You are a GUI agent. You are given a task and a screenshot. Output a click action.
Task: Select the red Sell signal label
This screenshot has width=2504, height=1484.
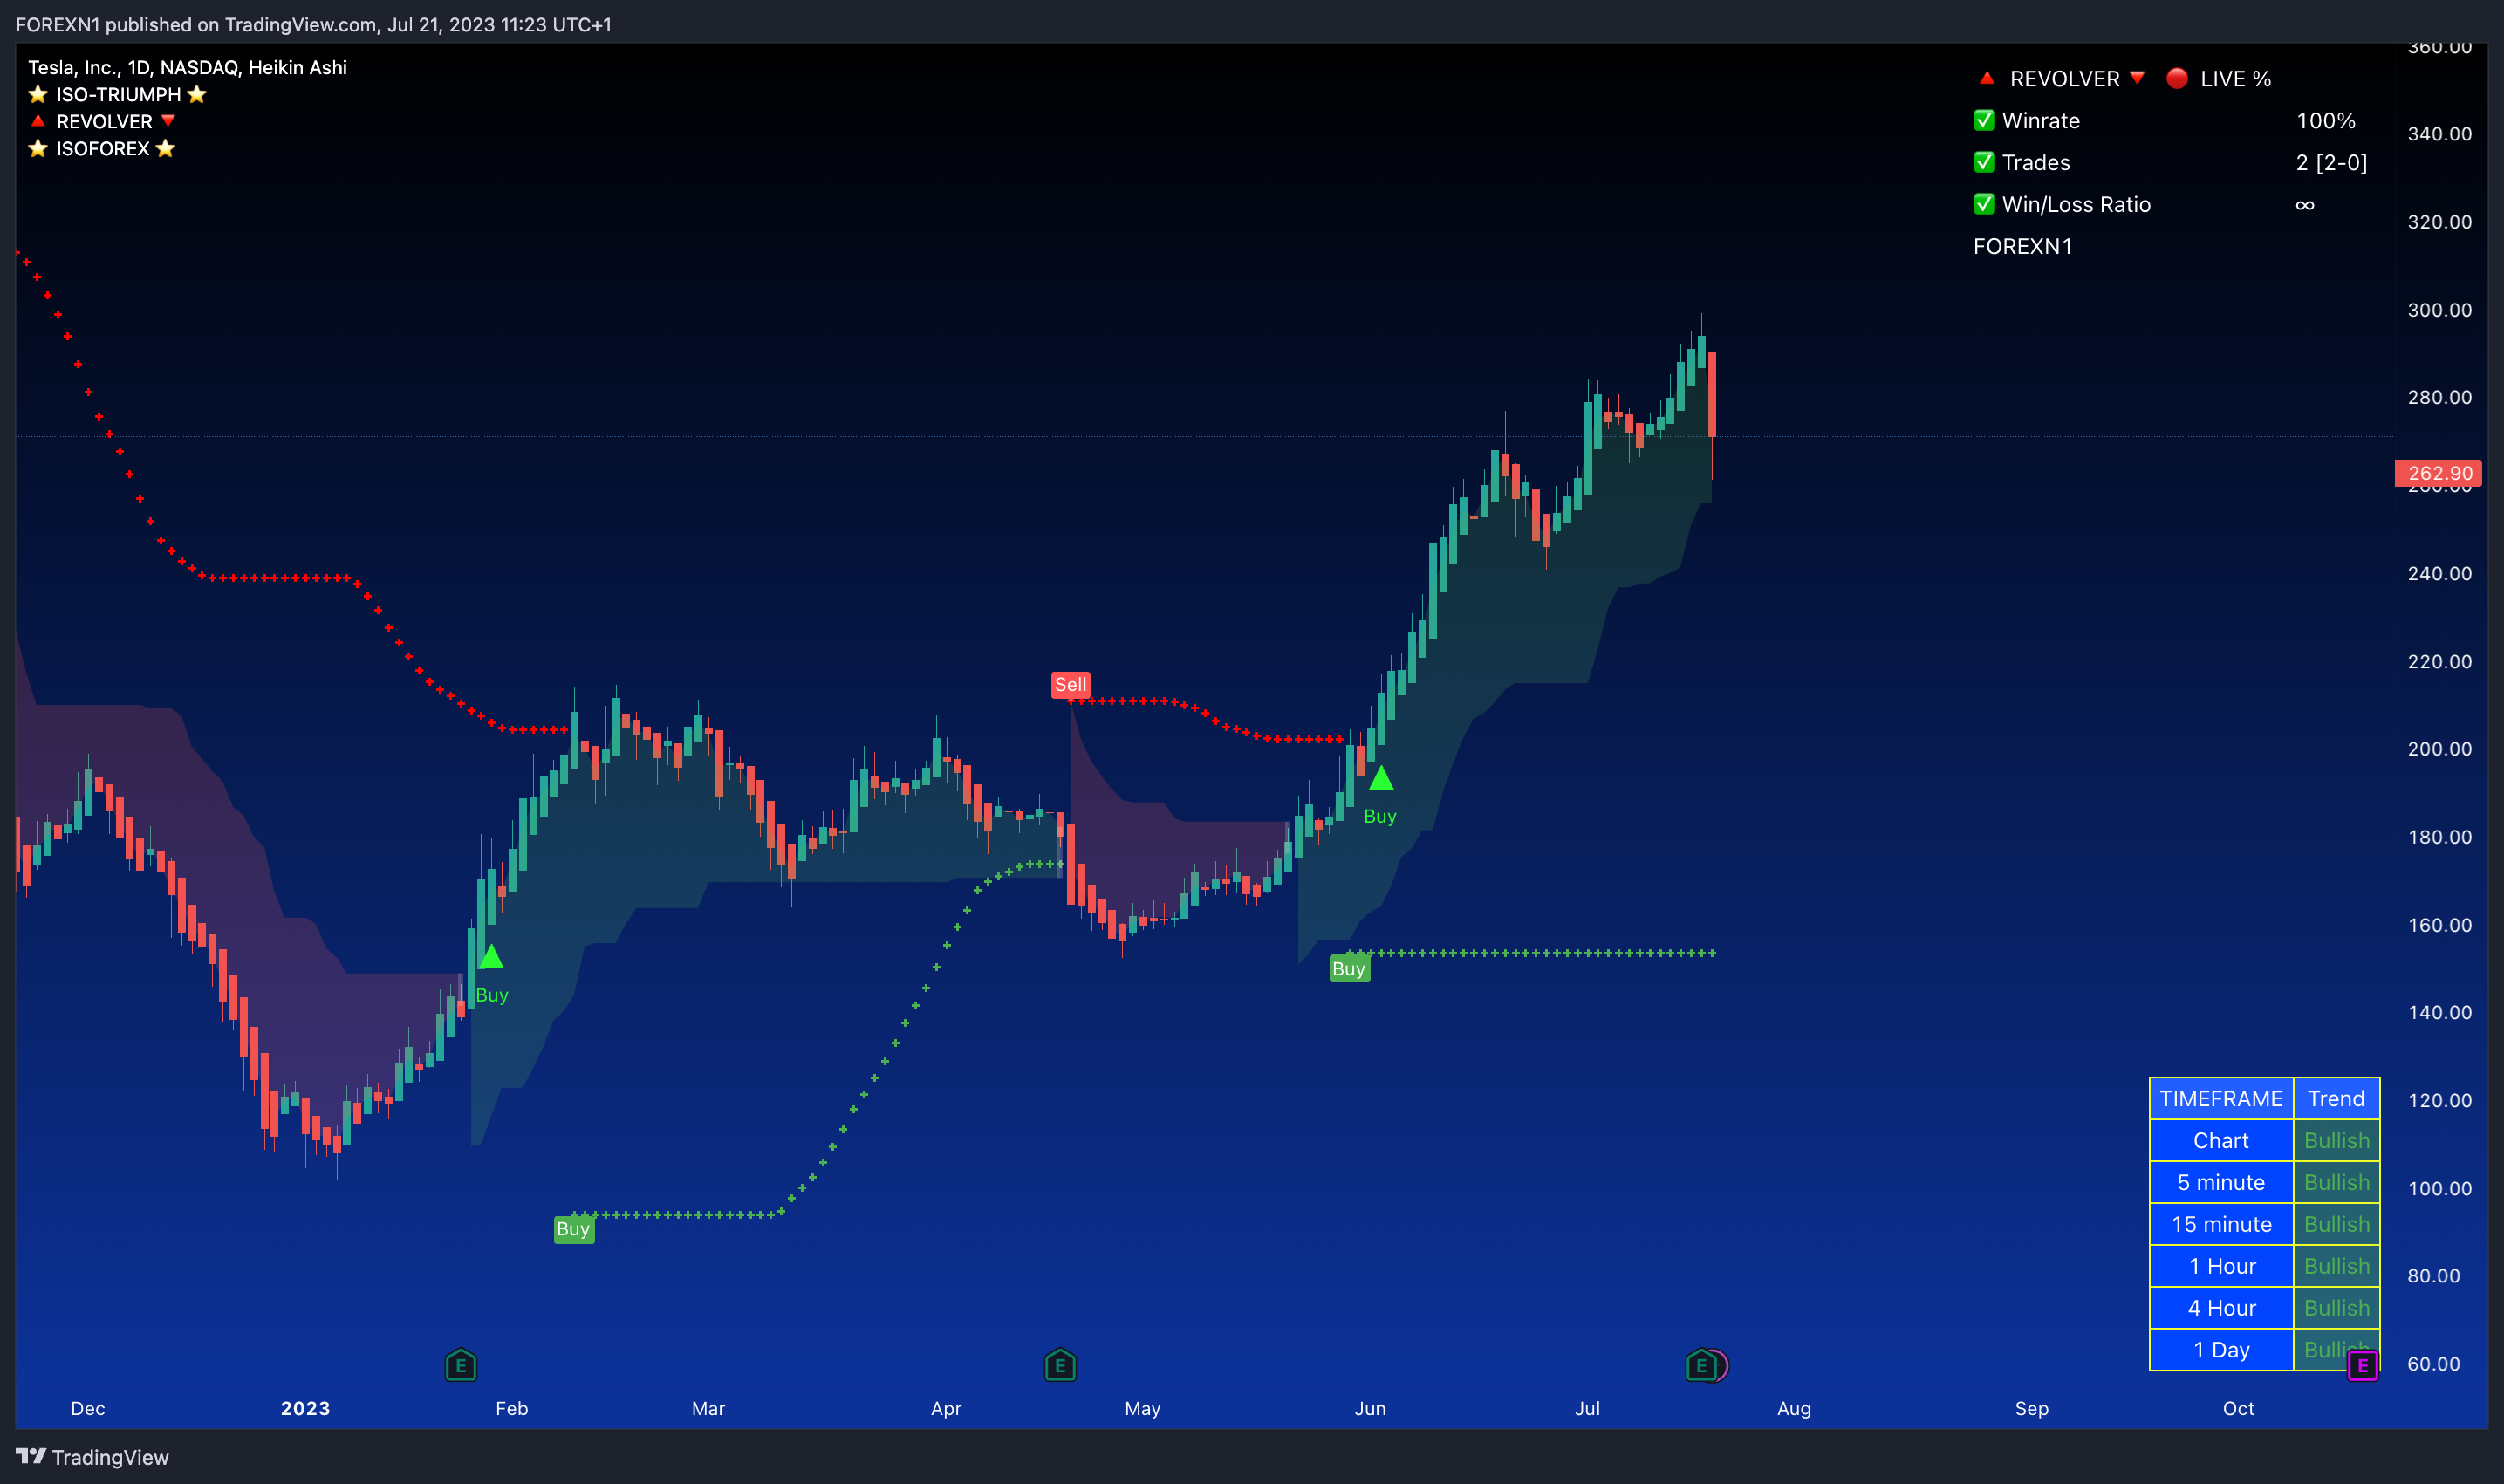pyautogui.click(x=1070, y=685)
